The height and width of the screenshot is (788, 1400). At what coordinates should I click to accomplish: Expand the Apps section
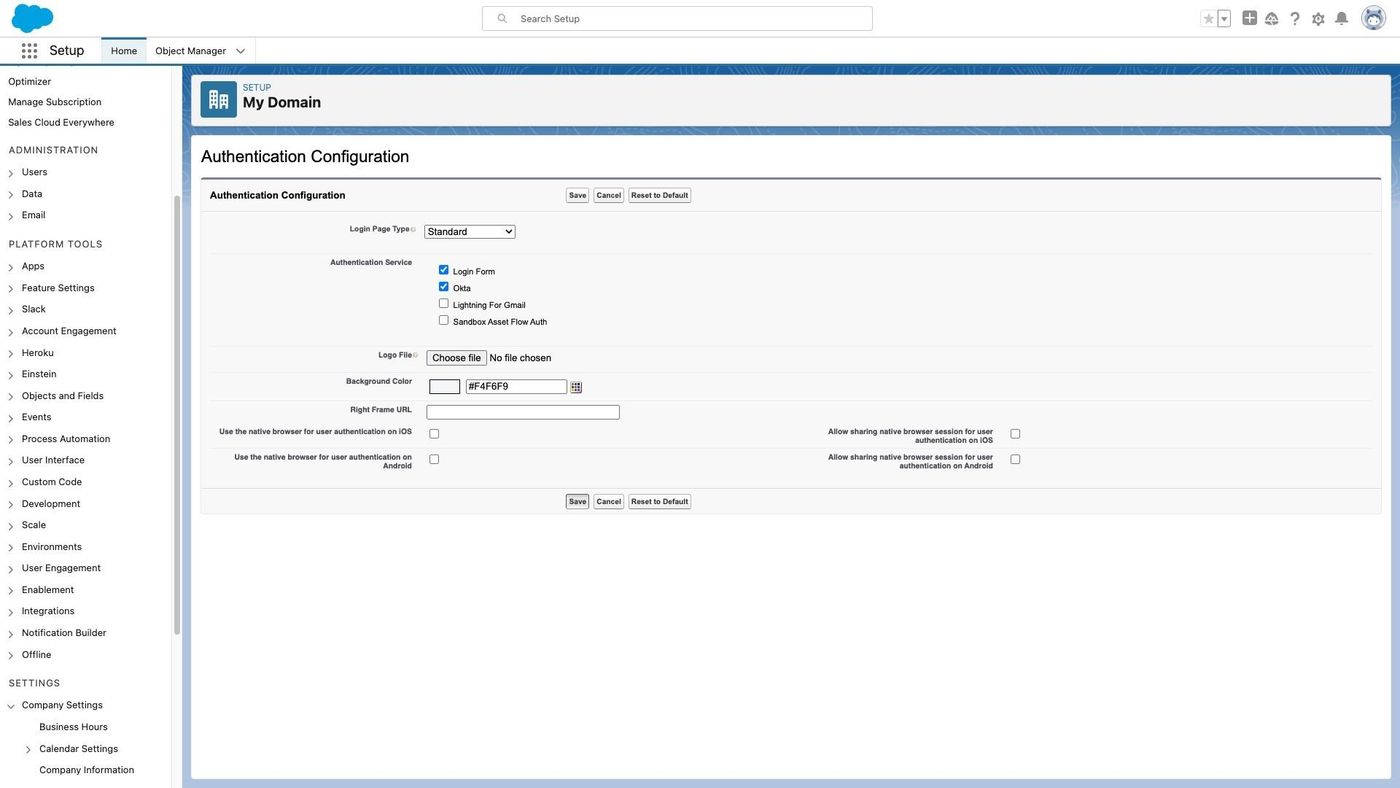tap(11, 267)
